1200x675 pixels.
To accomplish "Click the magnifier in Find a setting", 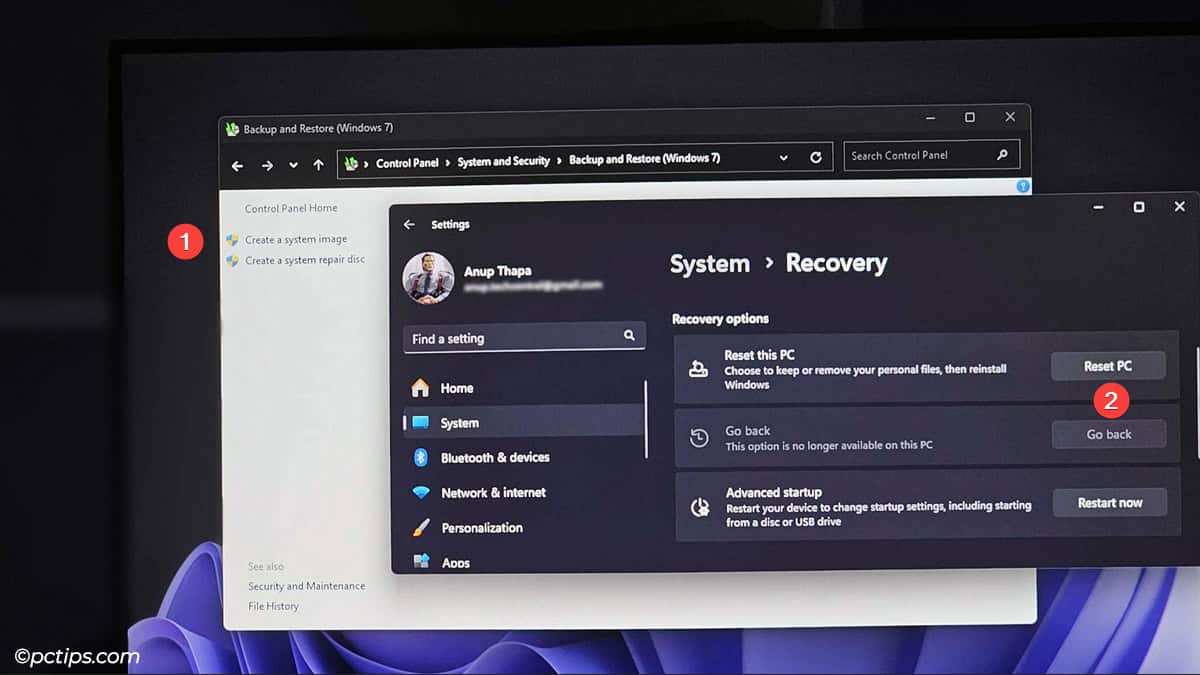I will (629, 337).
